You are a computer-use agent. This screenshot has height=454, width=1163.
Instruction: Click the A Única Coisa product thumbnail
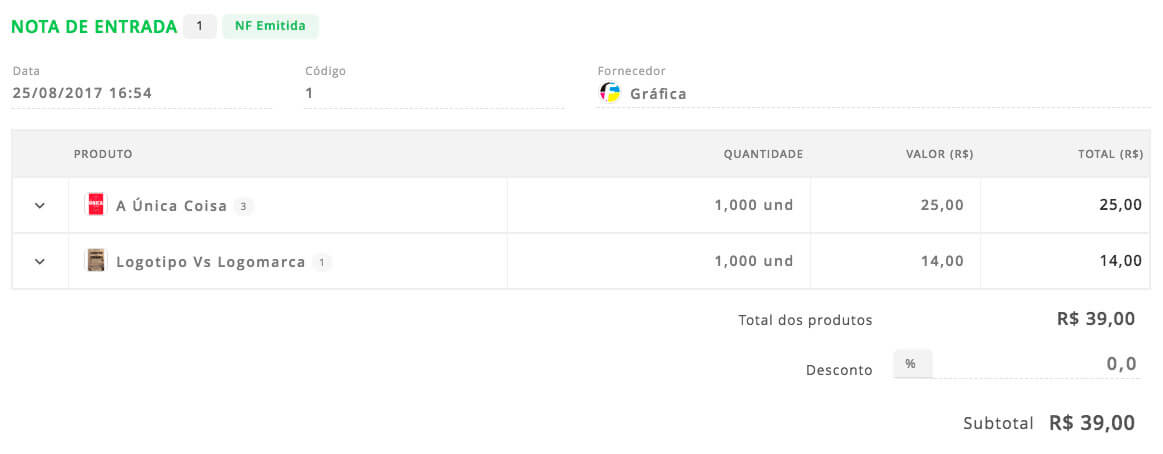point(96,205)
